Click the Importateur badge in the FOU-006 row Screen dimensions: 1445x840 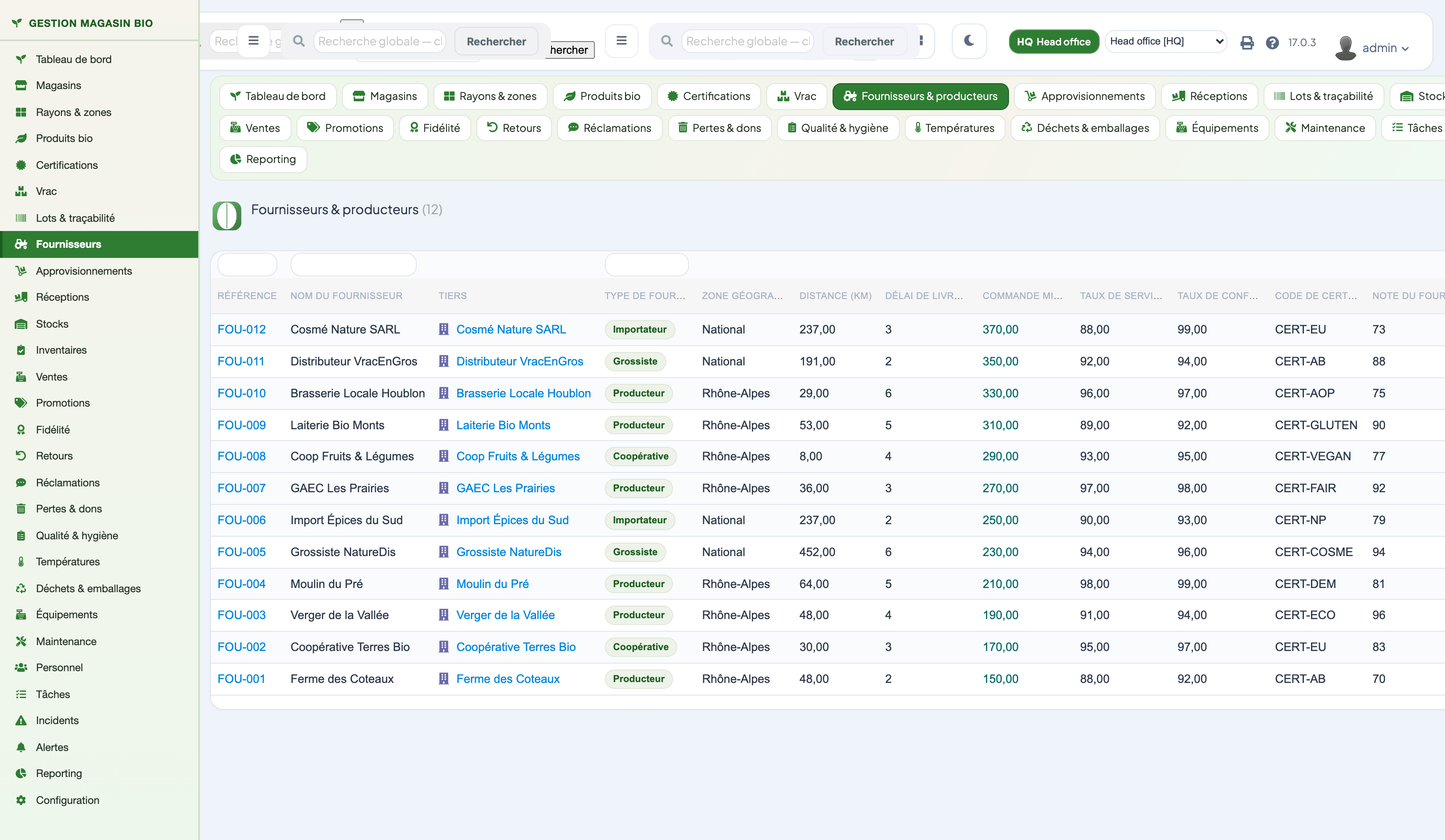640,520
